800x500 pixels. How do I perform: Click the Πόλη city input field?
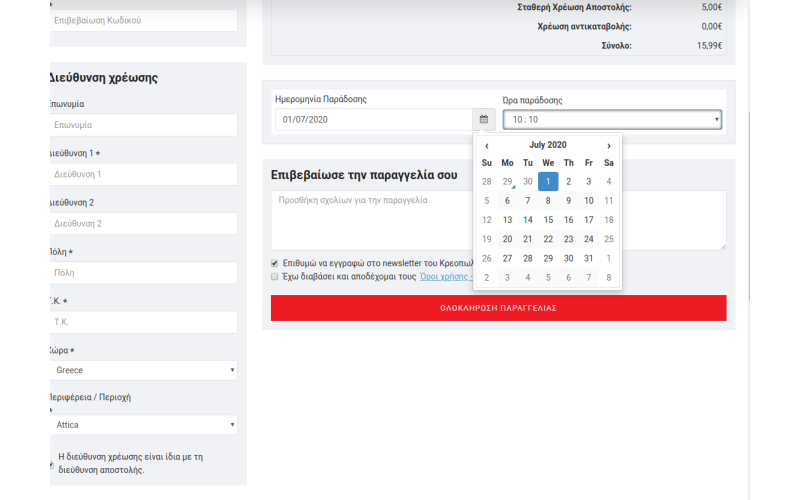coord(142,272)
